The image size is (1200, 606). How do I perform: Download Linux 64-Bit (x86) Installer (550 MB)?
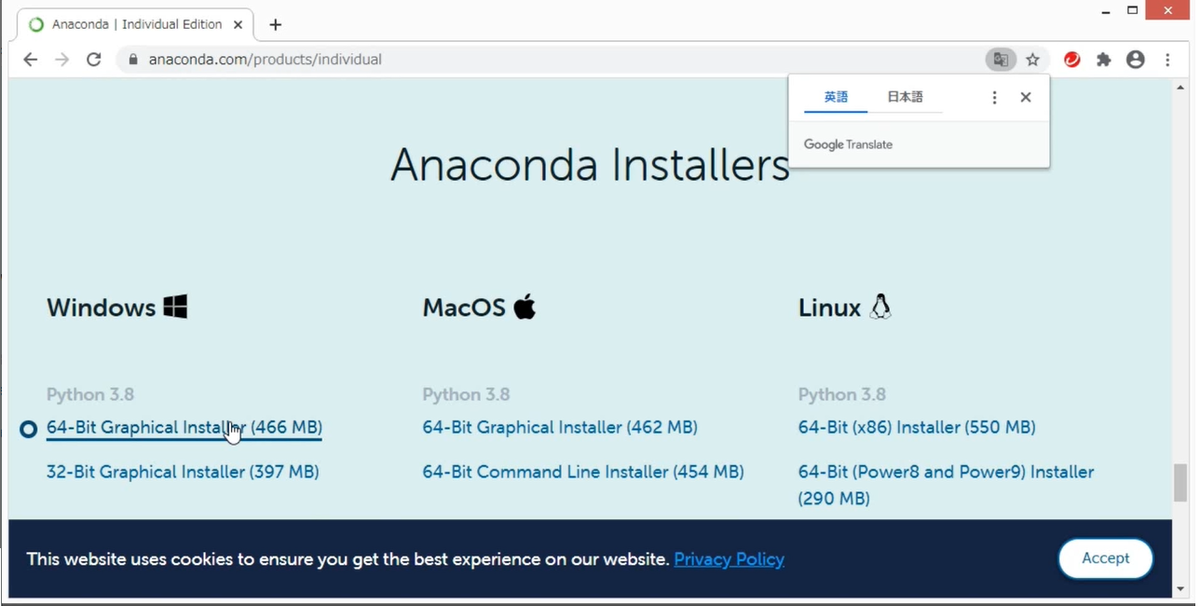point(917,428)
